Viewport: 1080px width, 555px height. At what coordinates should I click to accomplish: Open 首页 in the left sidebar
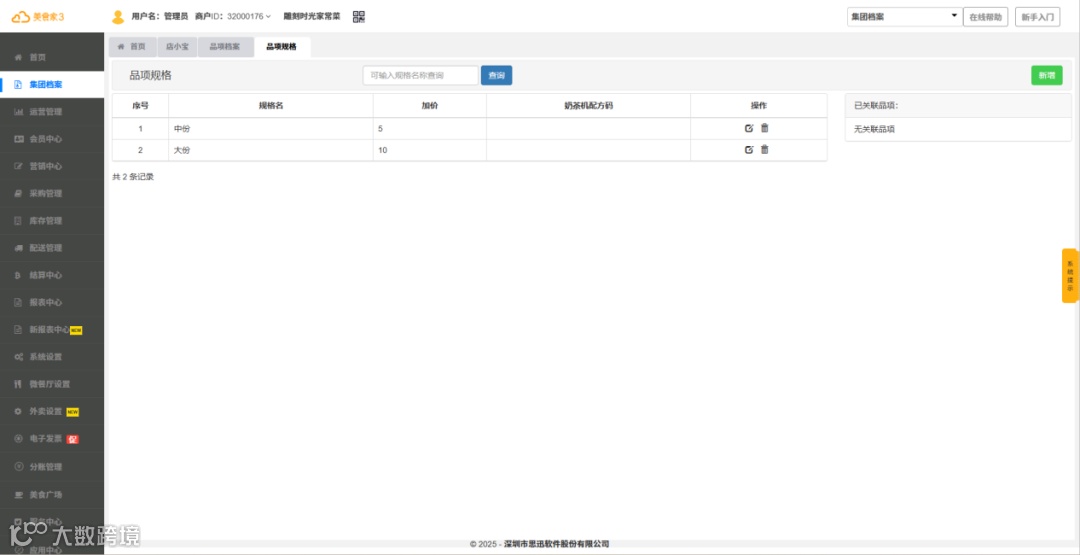coord(52,58)
